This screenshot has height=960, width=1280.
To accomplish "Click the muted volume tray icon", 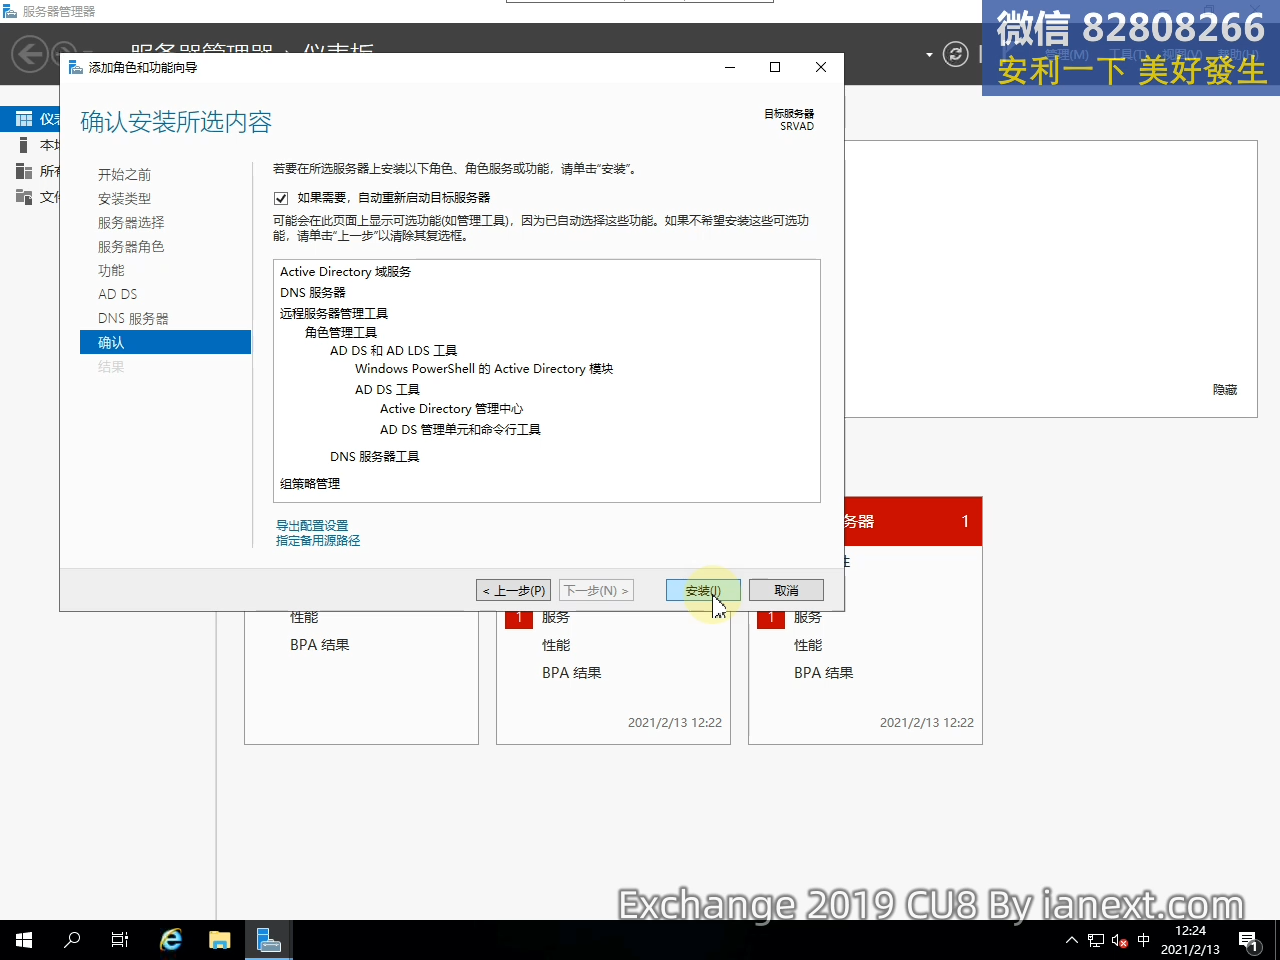I will click(x=1120, y=940).
